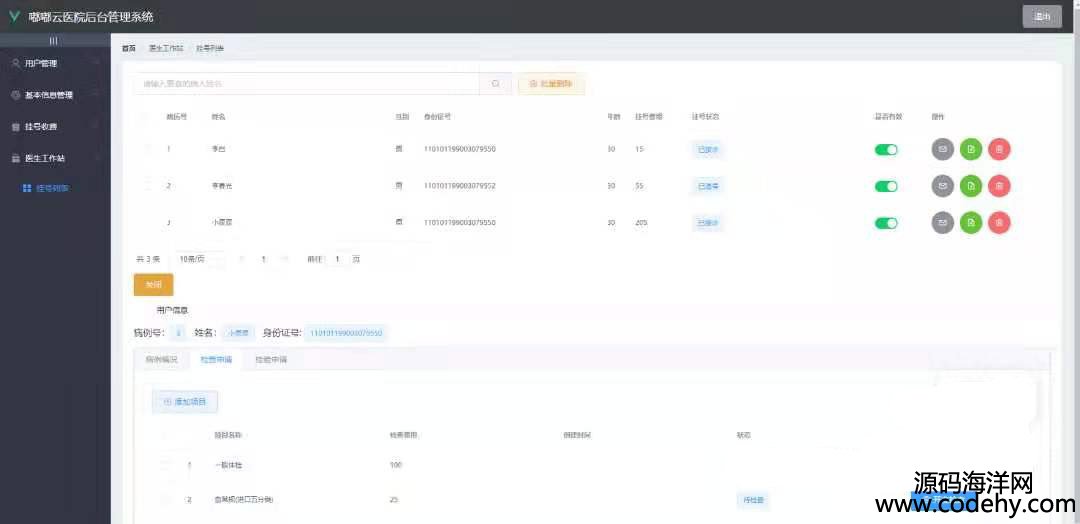Toggle the valid switch for the second row
This screenshot has width=1080, height=524.
tap(886, 186)
